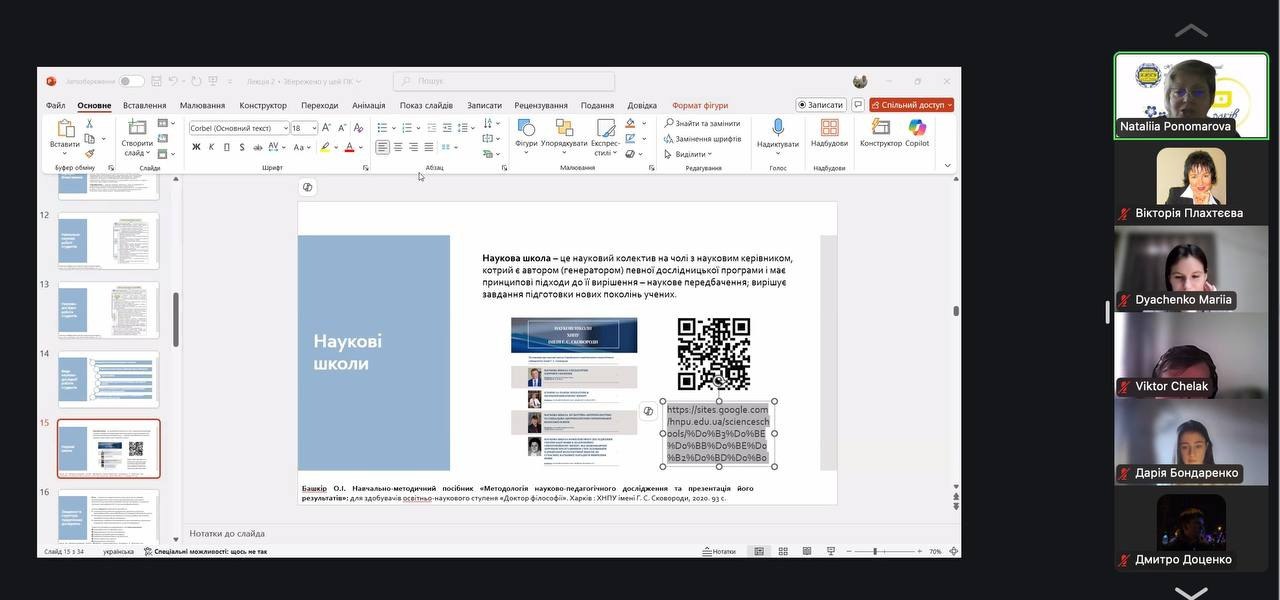
Task: Click the Save icon in title bar
Action: 155,81
